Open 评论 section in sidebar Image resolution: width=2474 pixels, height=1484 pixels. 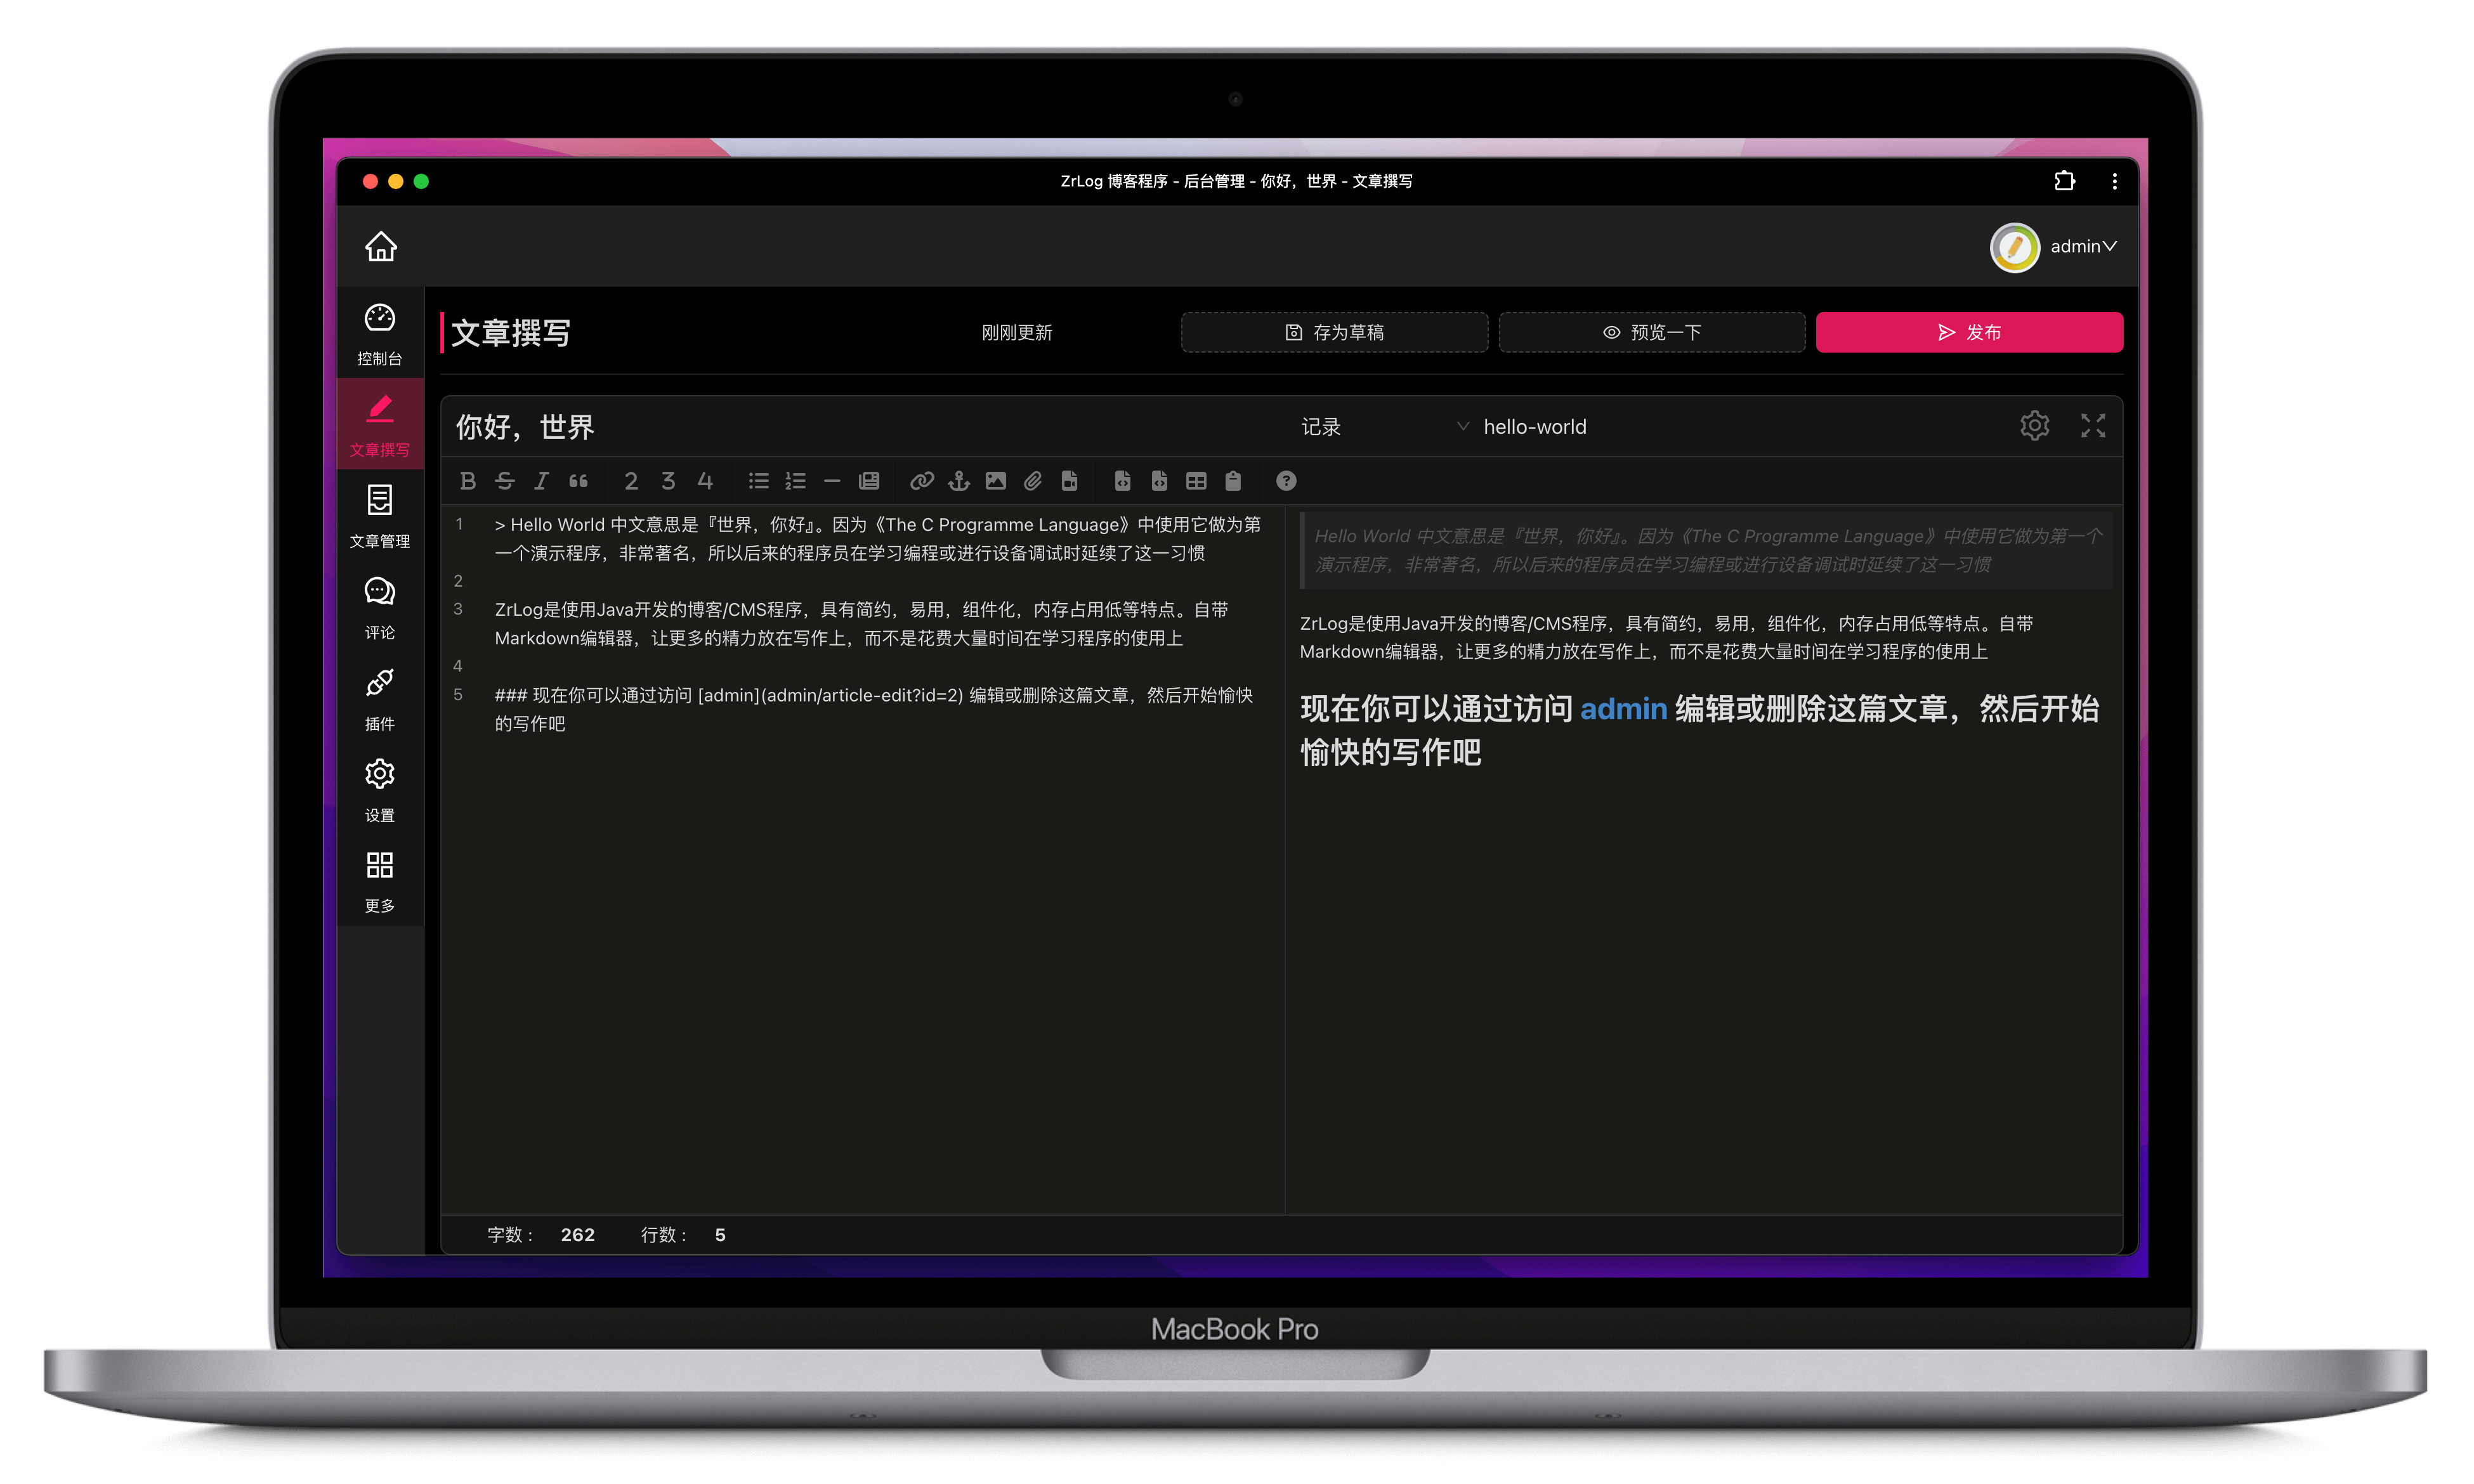pyautogui.click(x=380, y=607)
